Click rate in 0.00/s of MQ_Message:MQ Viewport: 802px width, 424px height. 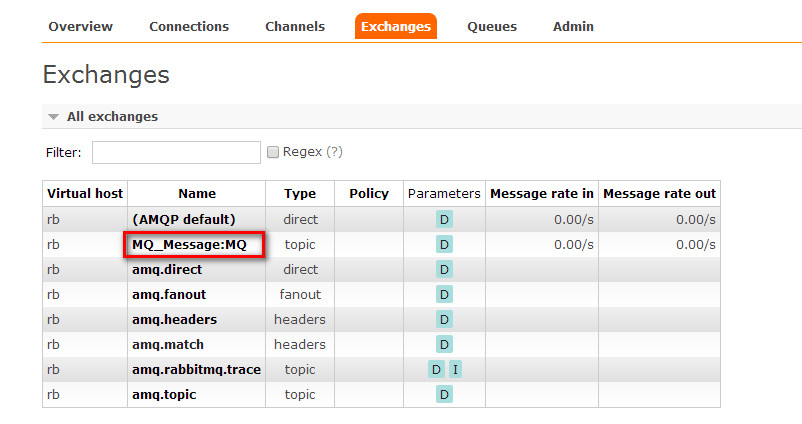tap(574, 245)
